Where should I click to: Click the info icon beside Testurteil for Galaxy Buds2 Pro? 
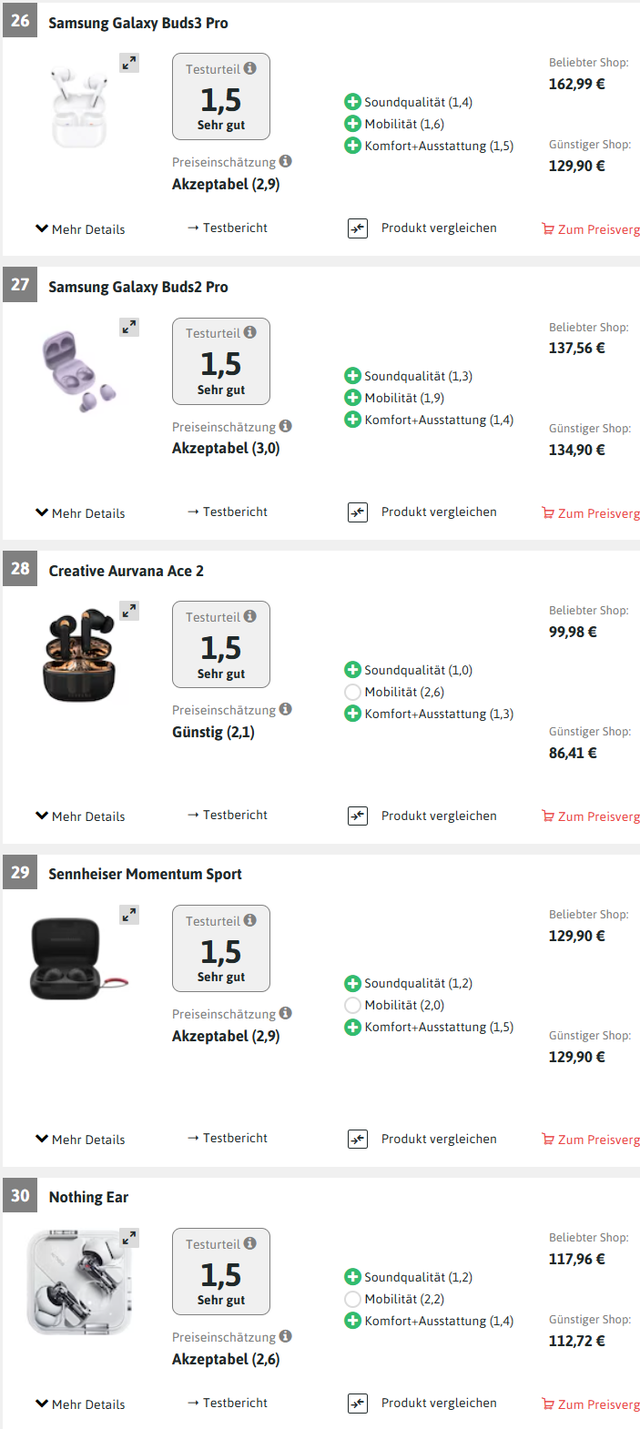tap(250, 333)
